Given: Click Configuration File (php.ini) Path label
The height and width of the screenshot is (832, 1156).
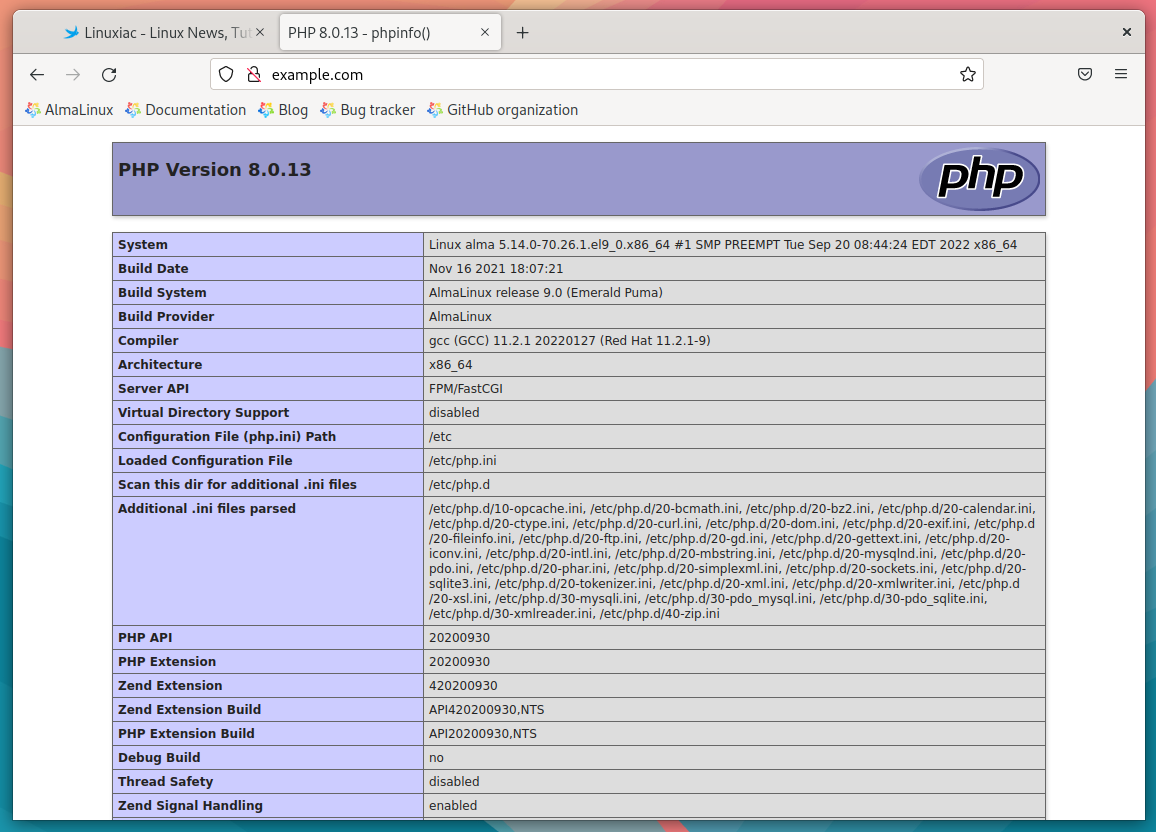Looking at the screenshot, I should [227, 436].
